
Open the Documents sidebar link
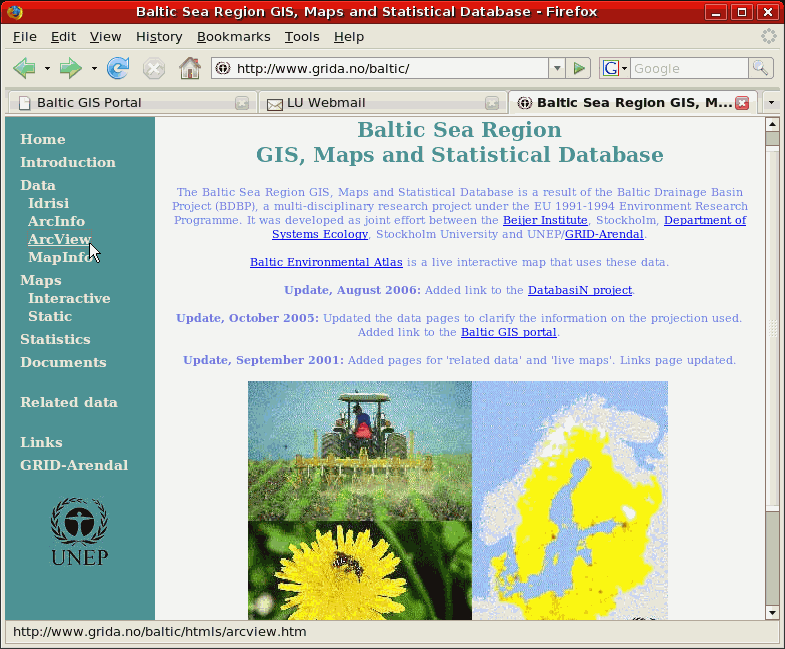point(63,363)
